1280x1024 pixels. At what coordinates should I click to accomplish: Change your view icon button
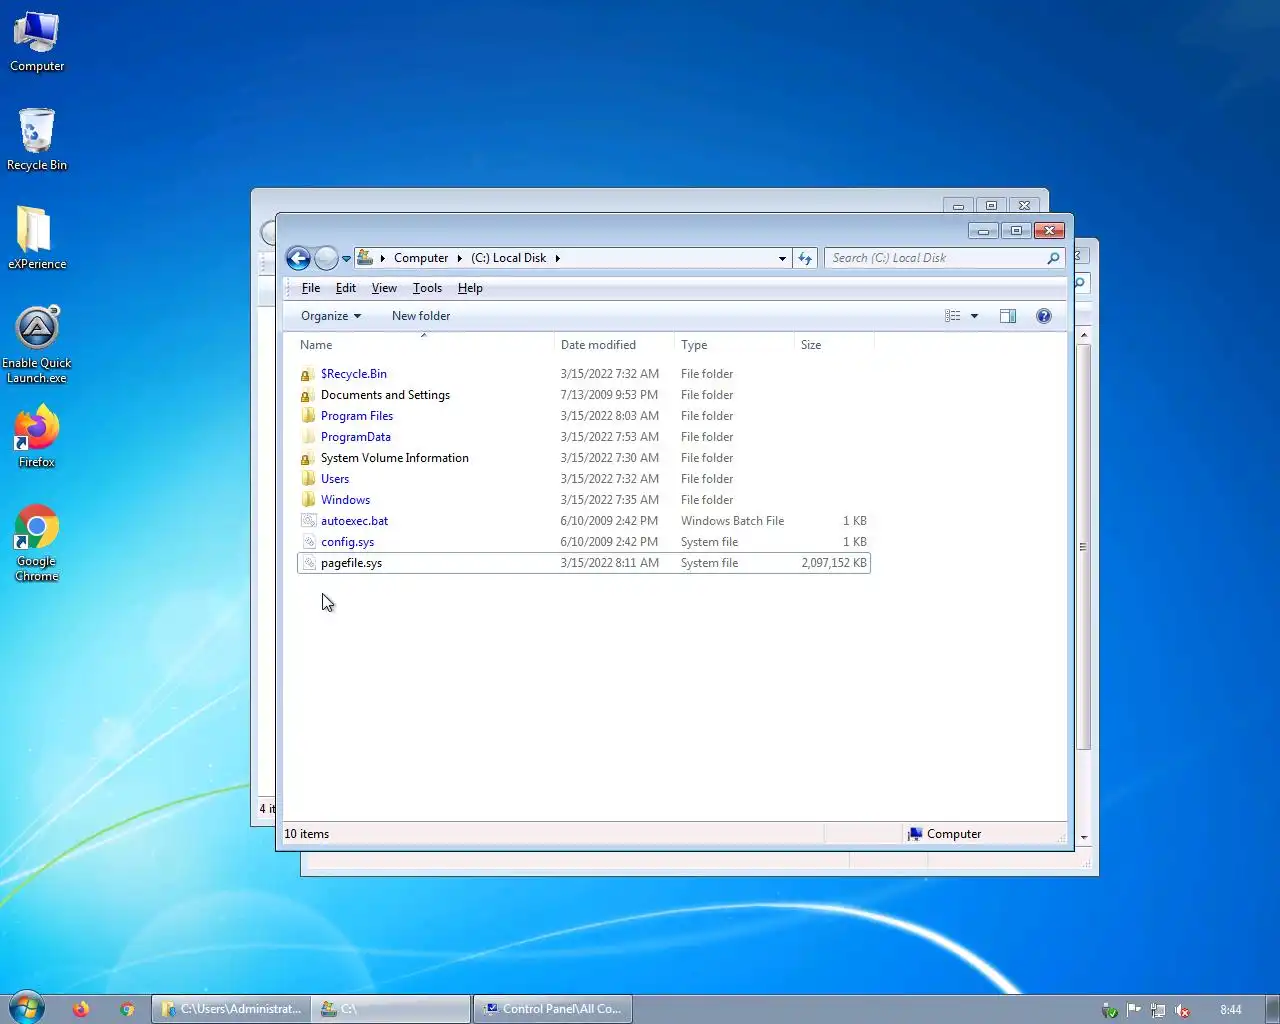point(952,316)
